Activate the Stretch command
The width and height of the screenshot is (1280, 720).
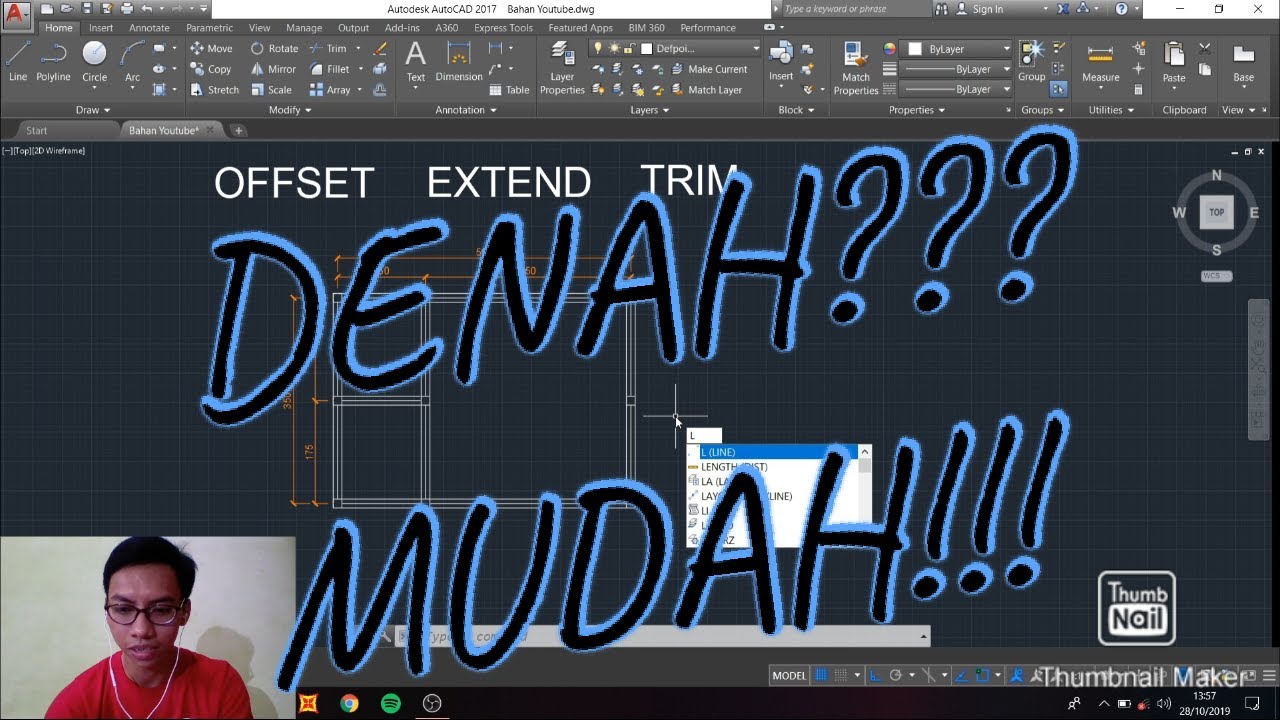[x=214, y=90]
